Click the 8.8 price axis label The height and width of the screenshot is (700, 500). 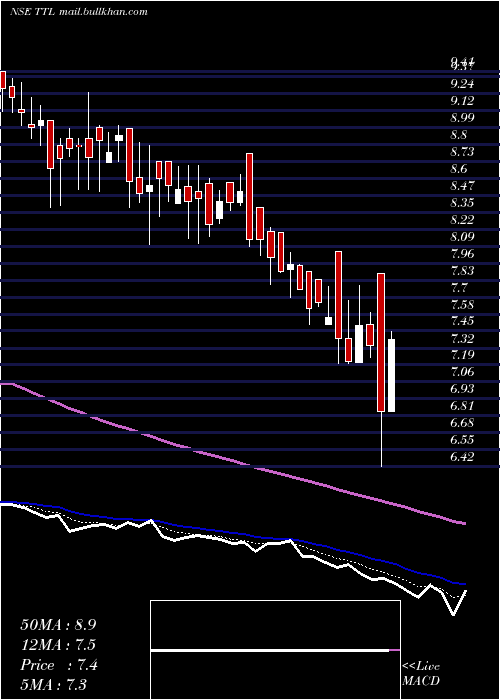coord(459,135)
